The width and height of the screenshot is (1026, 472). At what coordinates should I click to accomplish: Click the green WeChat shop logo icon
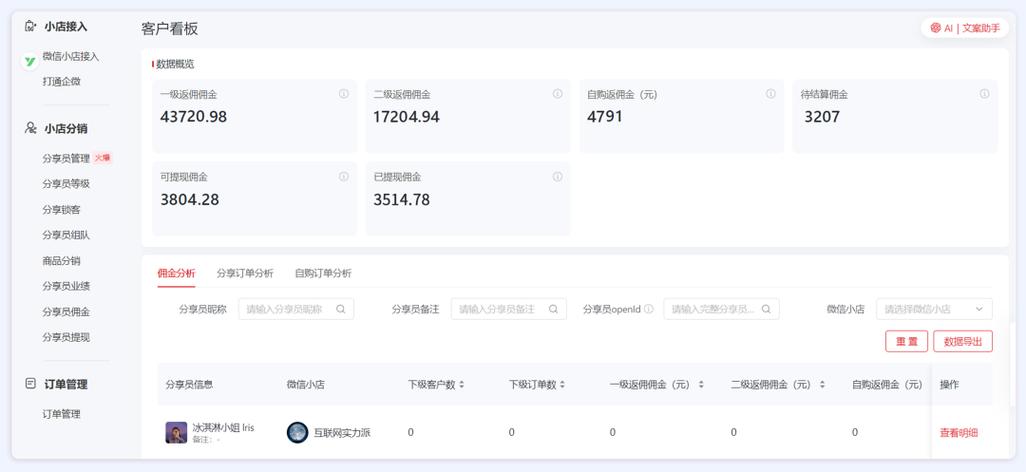tap(29, 62)
